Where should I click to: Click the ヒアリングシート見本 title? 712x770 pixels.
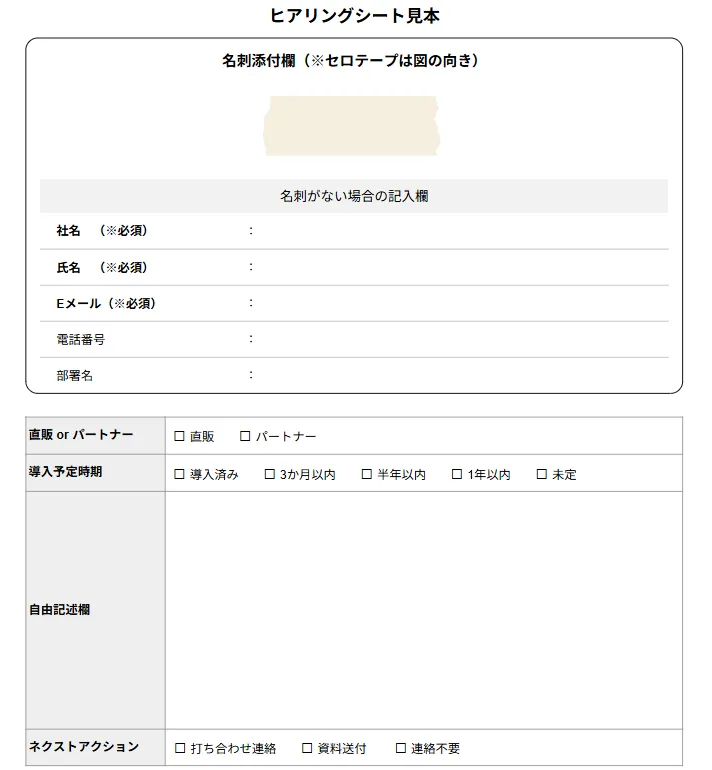[x=355, y=16]
